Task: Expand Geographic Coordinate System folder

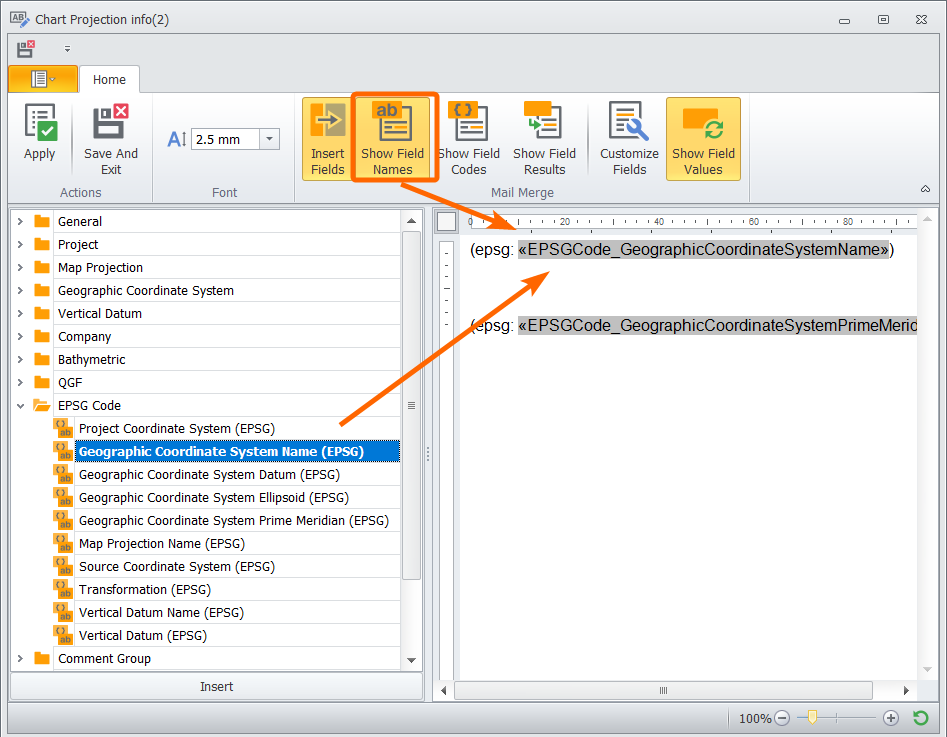Action: [21, 291]
